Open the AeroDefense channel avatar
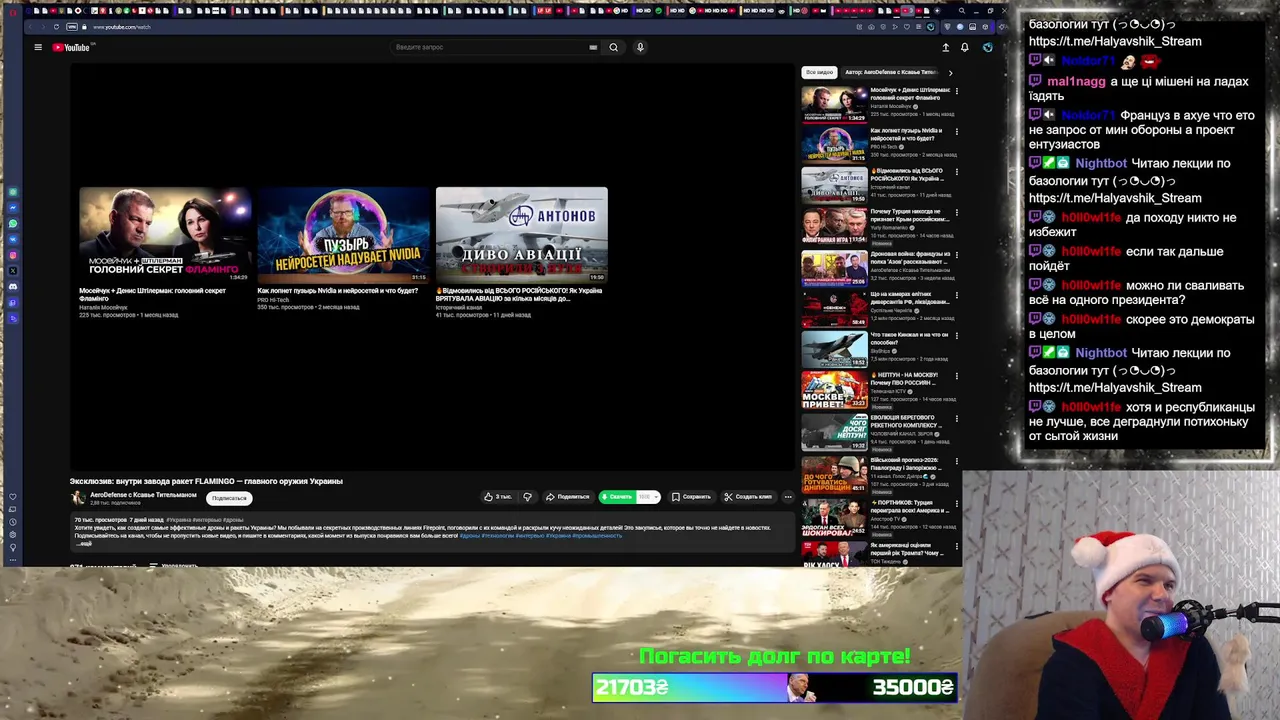The height and width of the screenshot is (720, 1280). [78, 498]
